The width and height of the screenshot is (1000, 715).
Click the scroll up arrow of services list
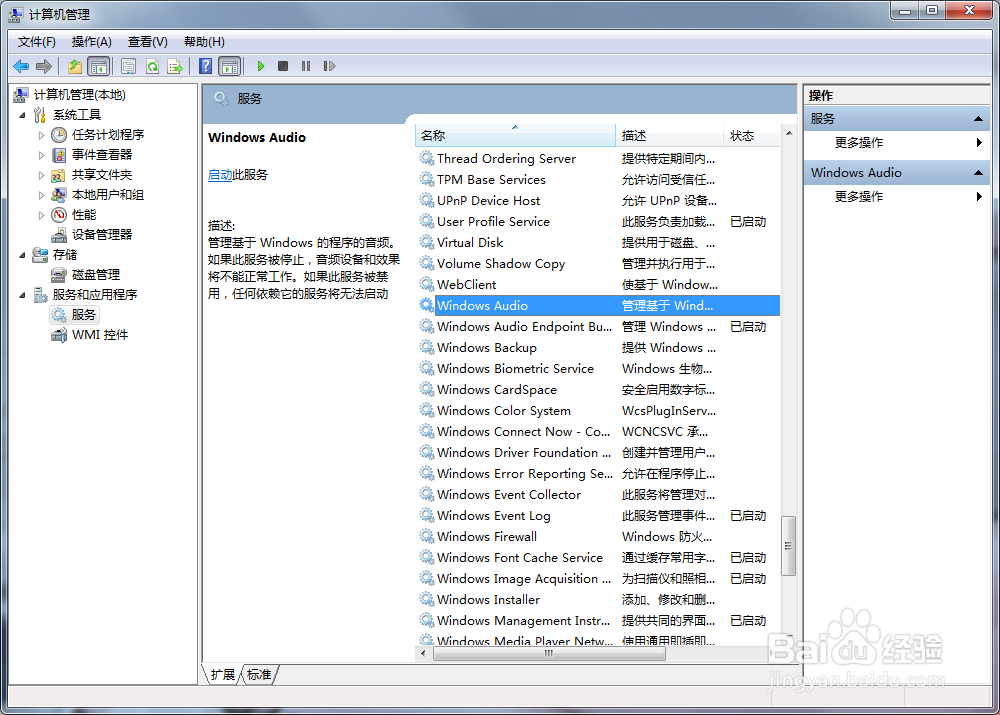point(789,133)
